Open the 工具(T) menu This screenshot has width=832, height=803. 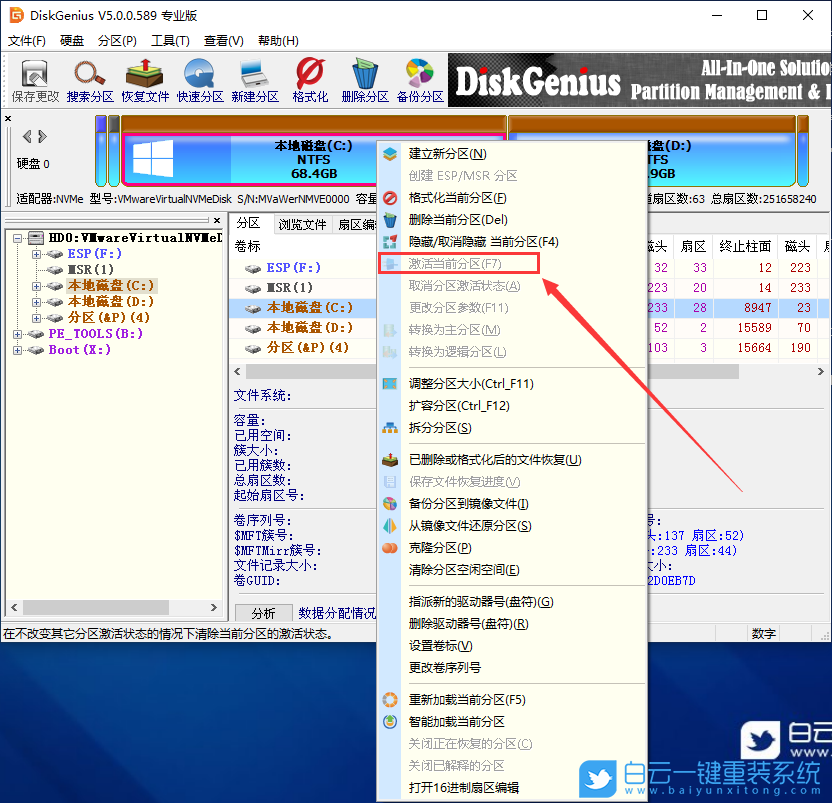[170, 41]
